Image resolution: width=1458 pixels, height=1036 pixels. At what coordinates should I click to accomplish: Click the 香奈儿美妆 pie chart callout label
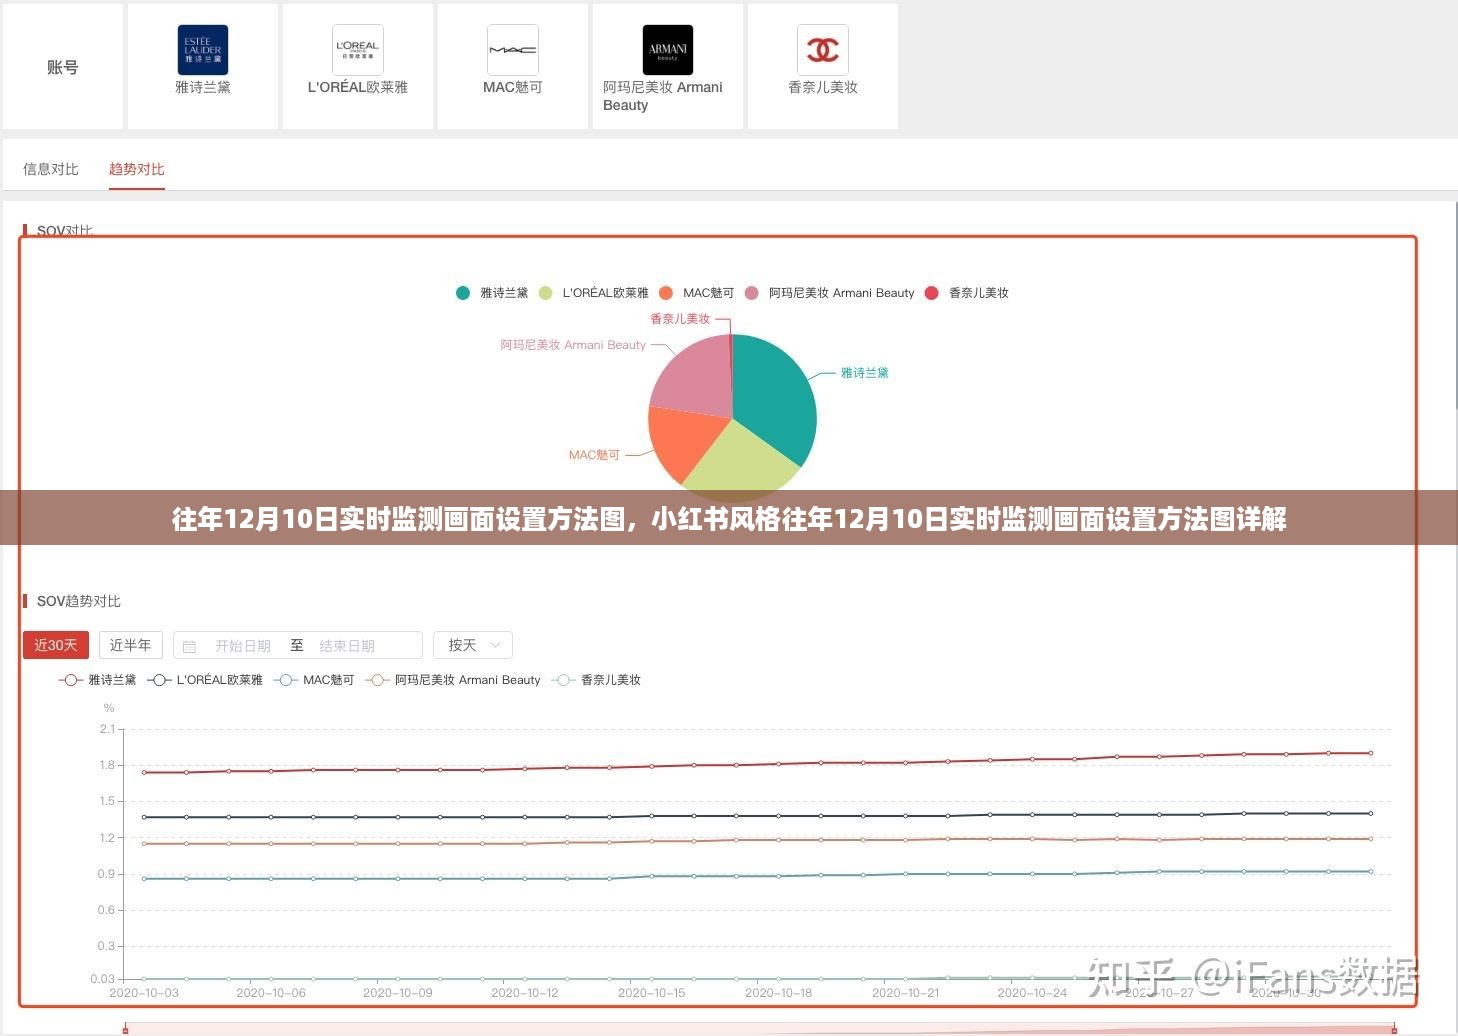[x=680, y=319]
